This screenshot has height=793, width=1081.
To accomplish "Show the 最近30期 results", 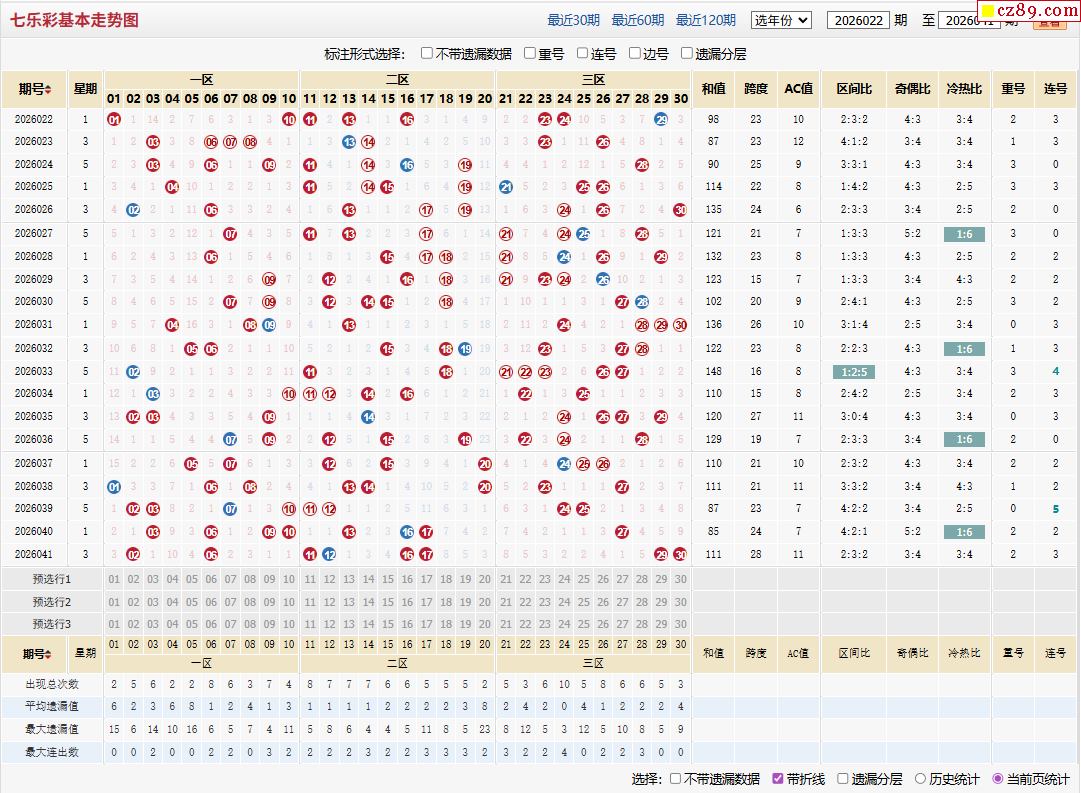I will [574, 20].
